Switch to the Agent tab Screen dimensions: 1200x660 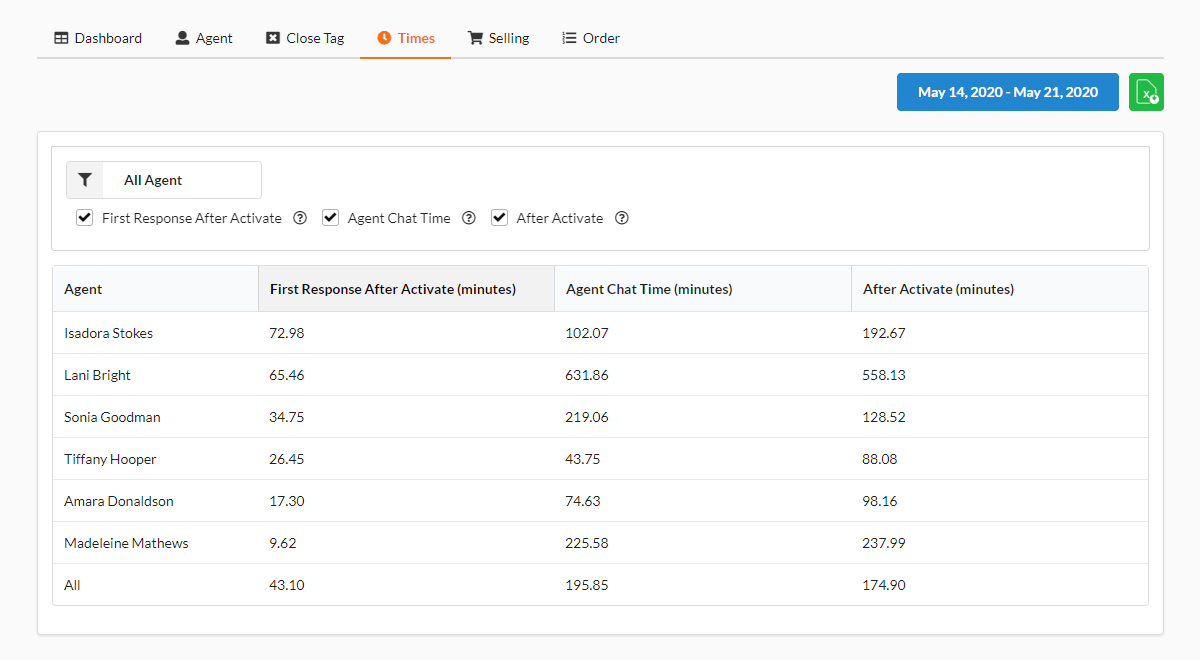coord(204,38)
